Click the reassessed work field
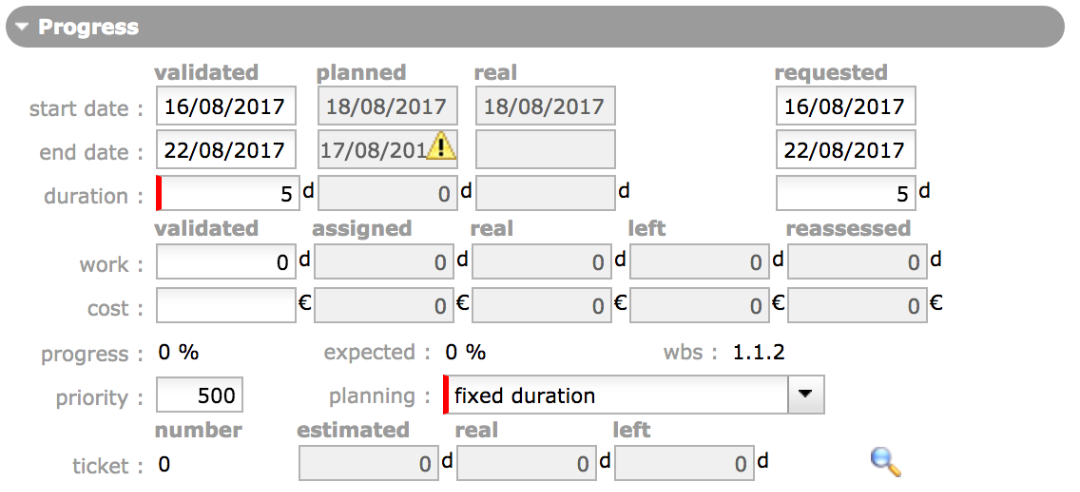1080x492 pixels. 857,263
